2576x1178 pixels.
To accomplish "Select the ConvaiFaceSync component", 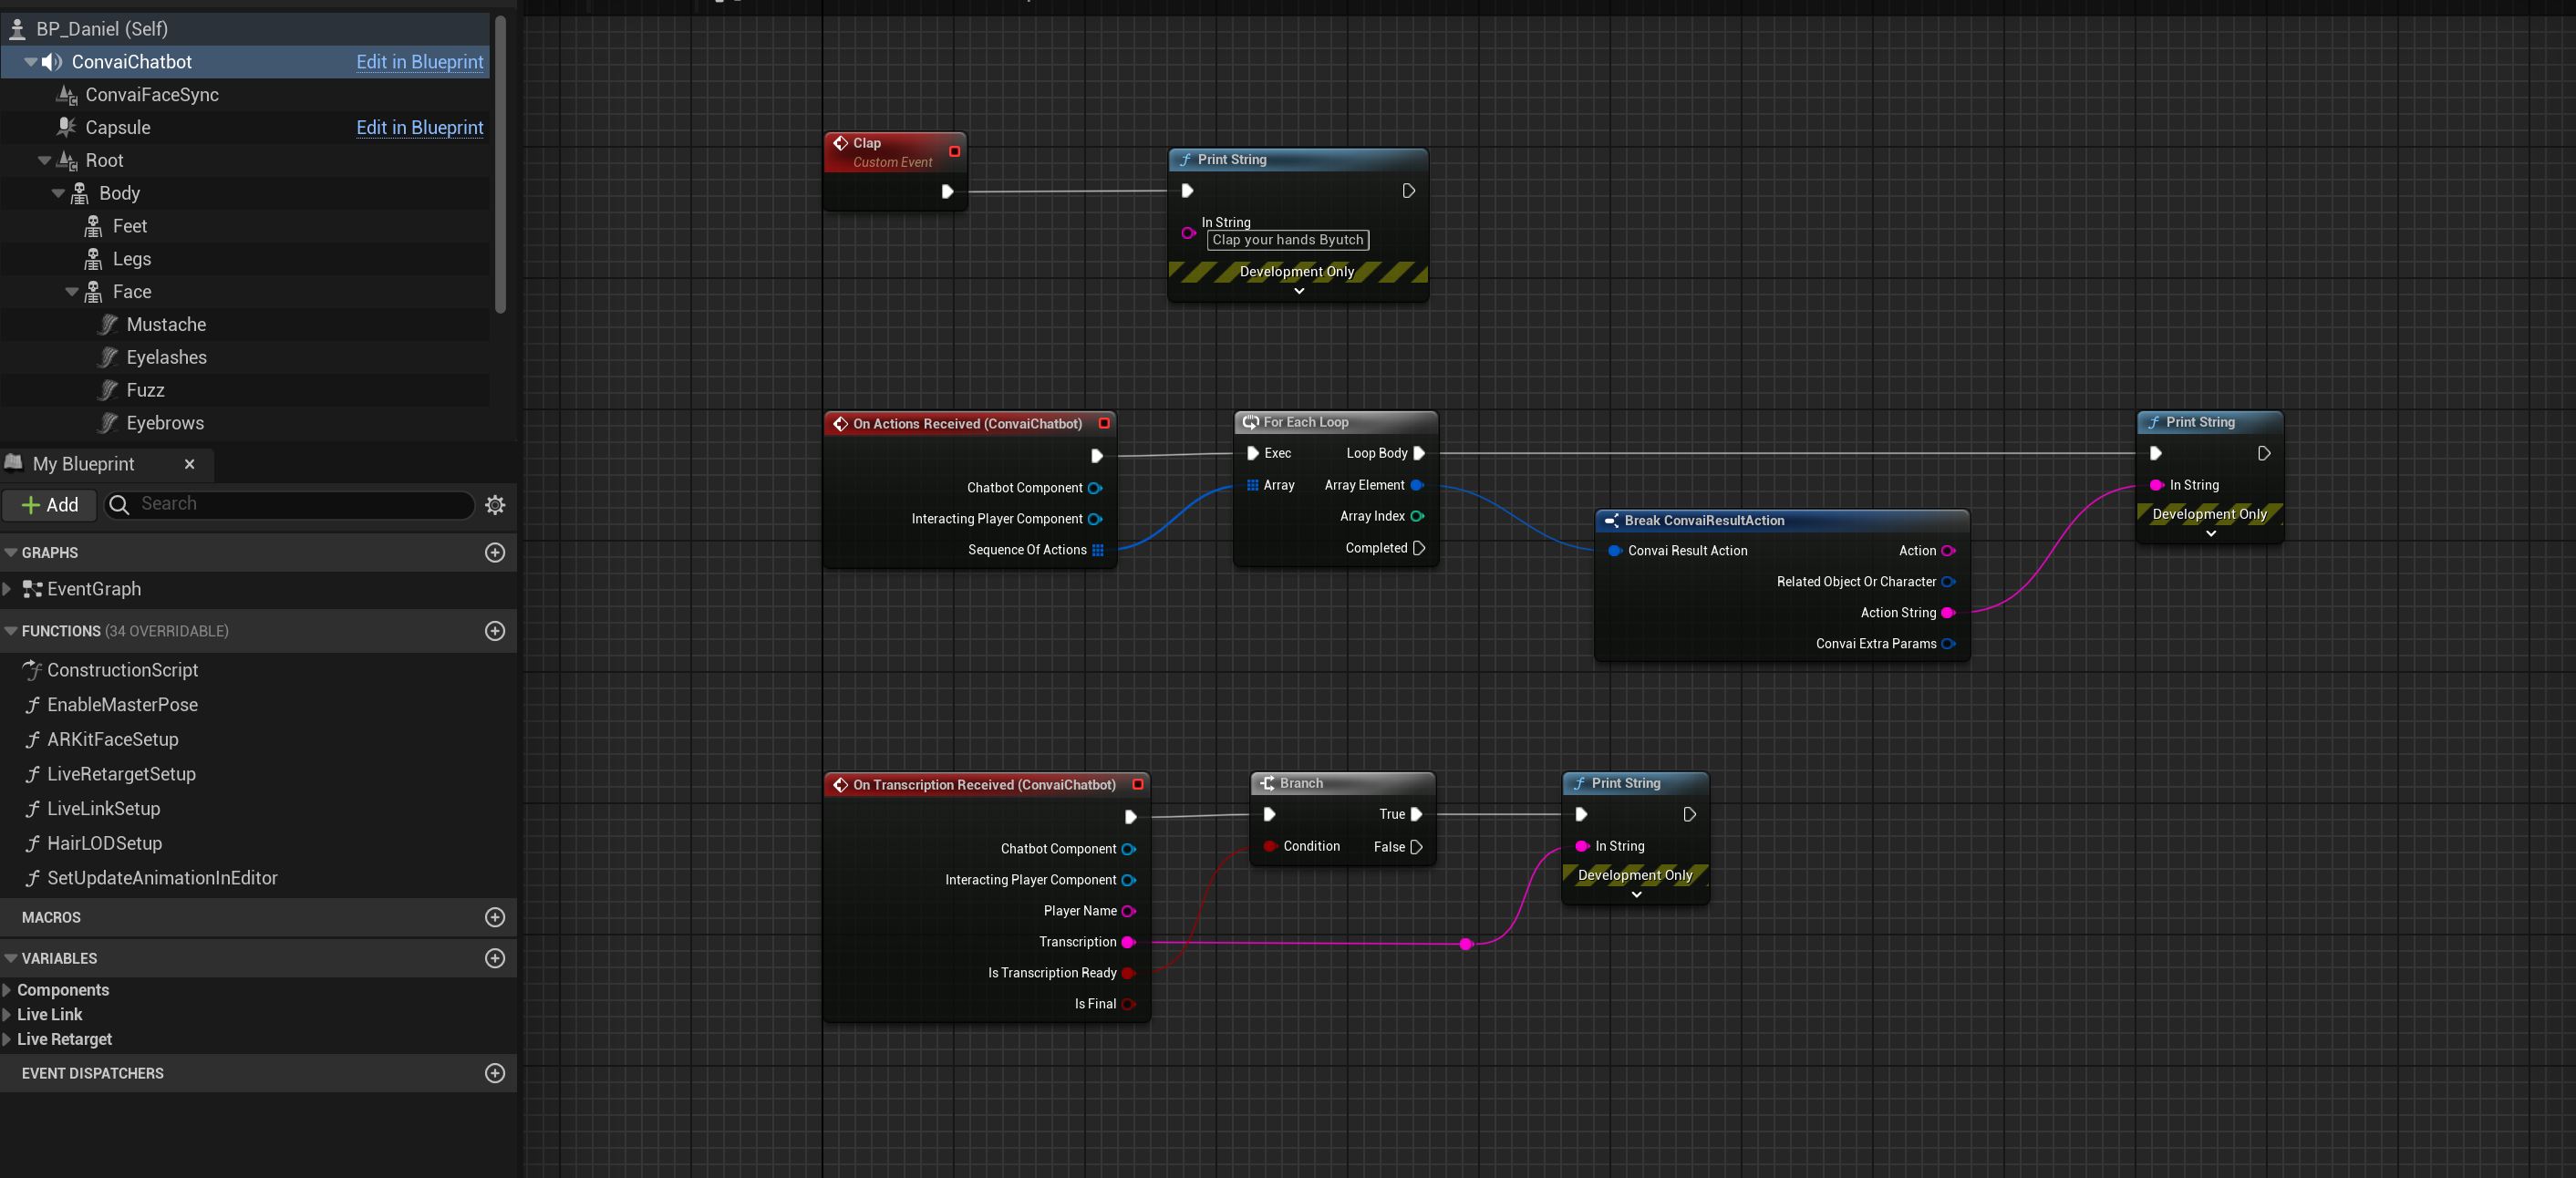I will (245, 95).
